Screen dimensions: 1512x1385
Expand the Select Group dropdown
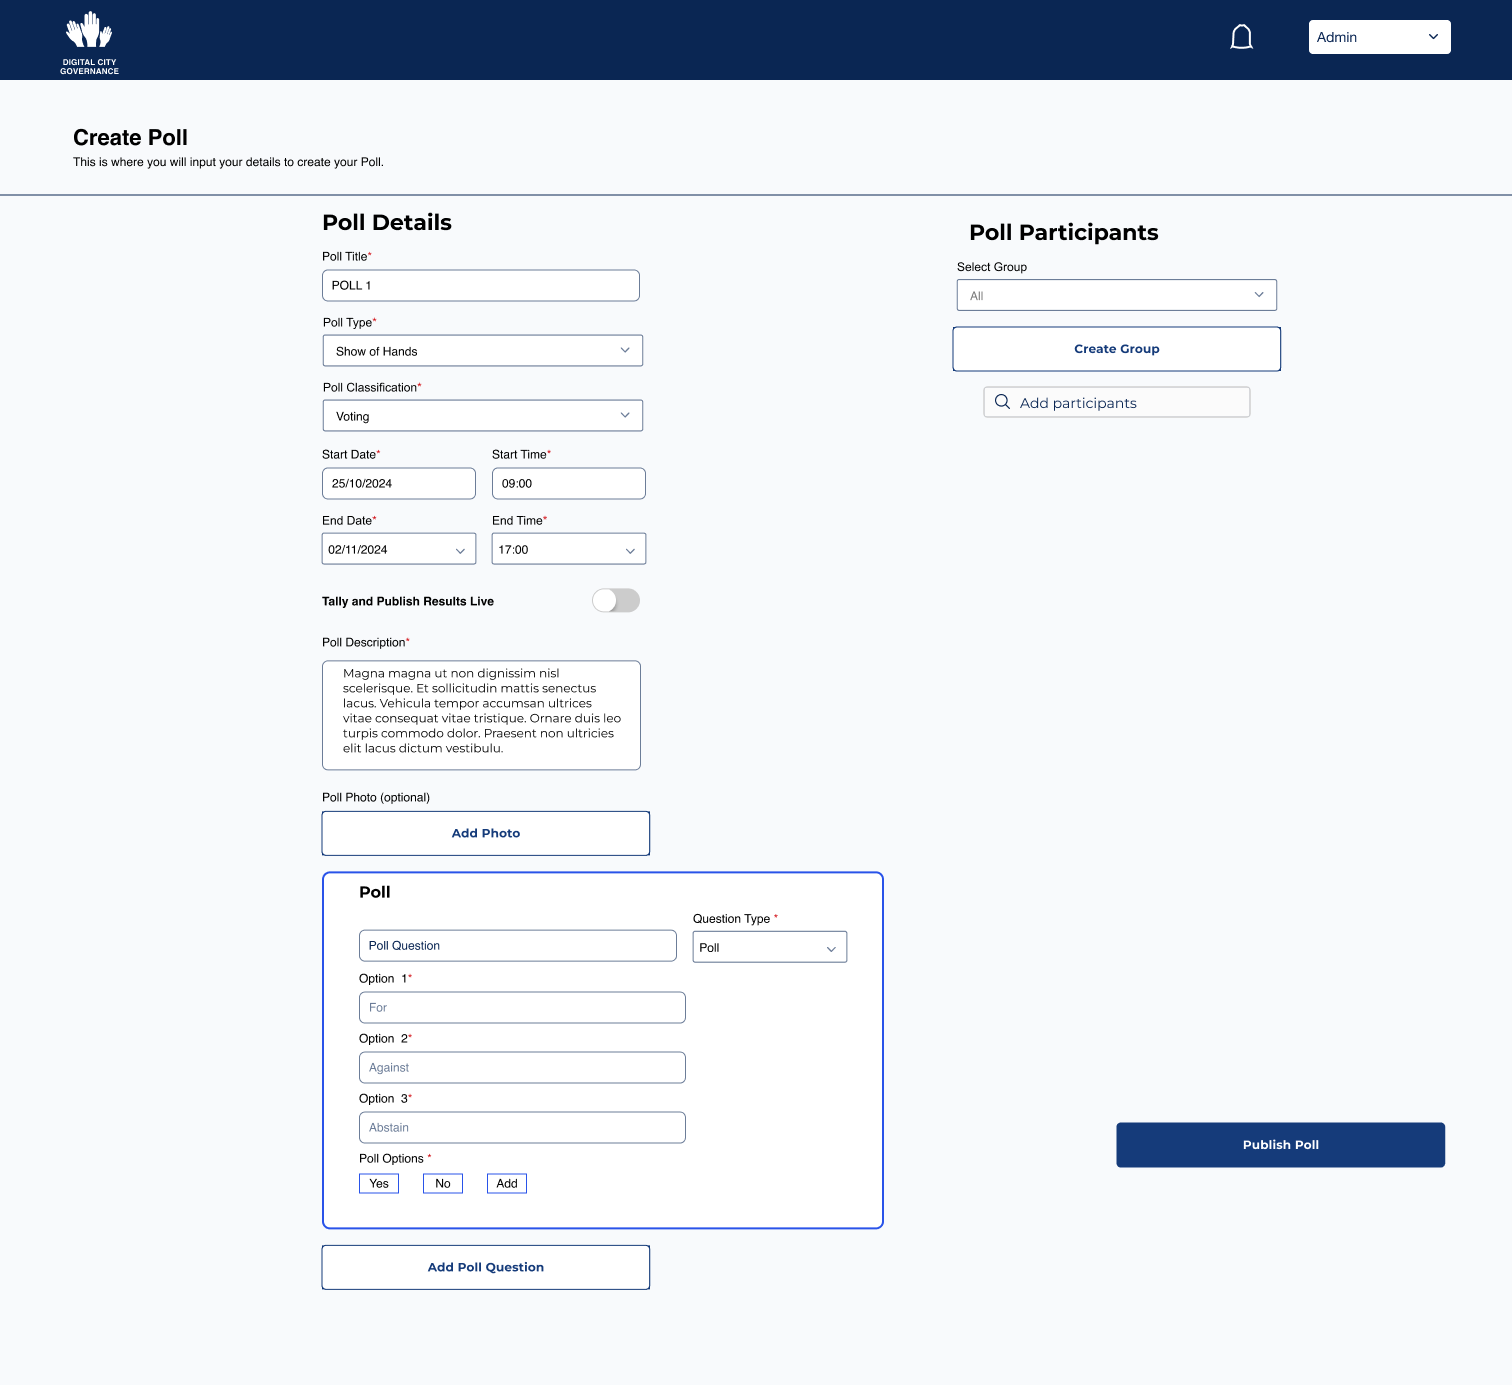(x=1116, y=295)
